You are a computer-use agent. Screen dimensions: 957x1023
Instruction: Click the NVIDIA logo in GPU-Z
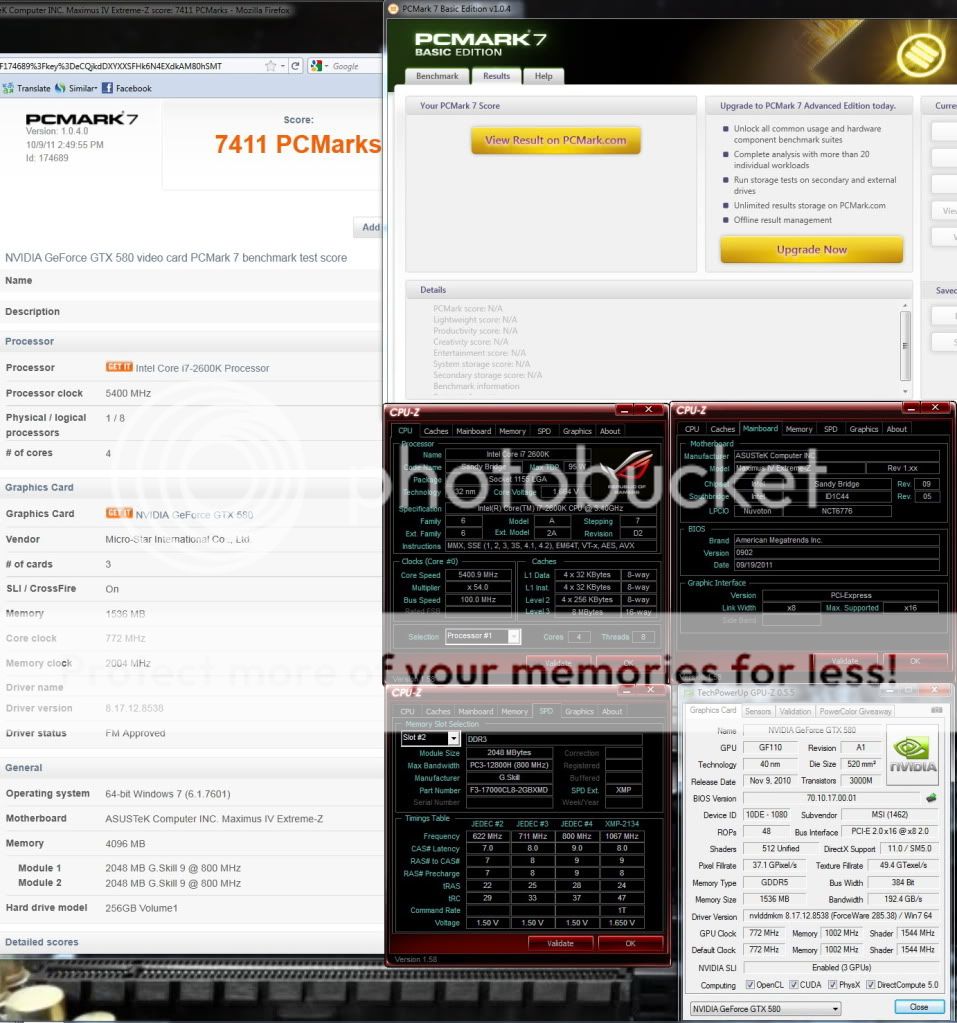tap(911, 757)
